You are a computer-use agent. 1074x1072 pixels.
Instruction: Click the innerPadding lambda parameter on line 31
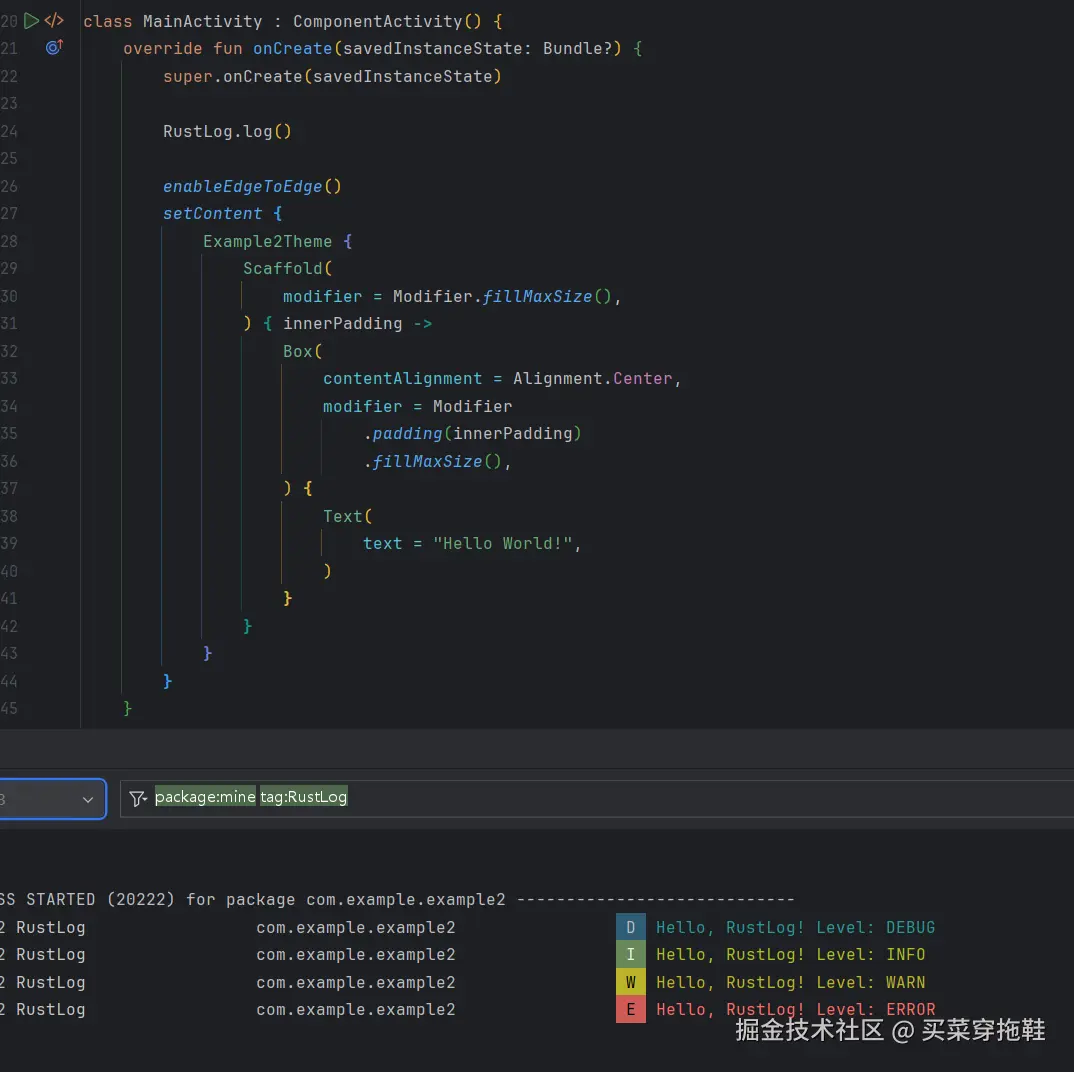pos(342,323)
